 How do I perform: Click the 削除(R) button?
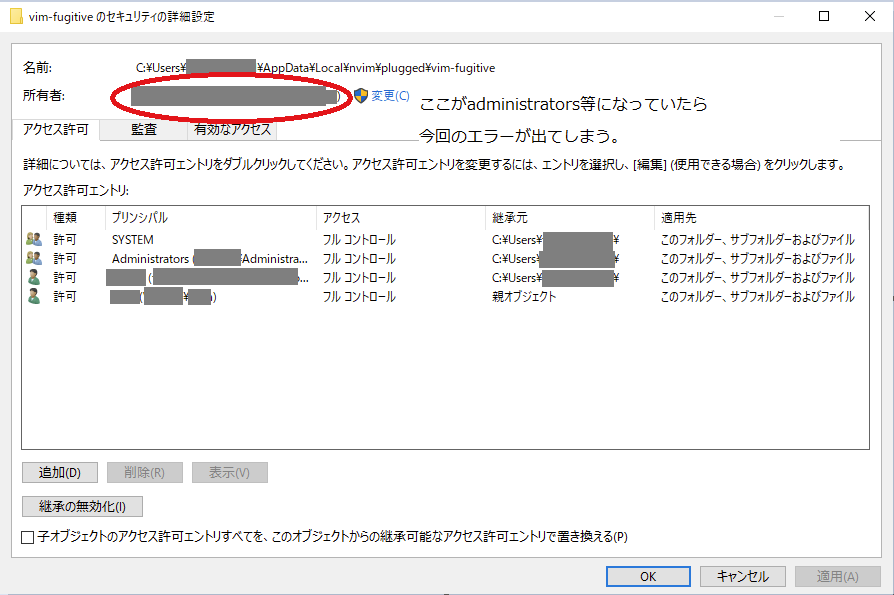(145, 472)
